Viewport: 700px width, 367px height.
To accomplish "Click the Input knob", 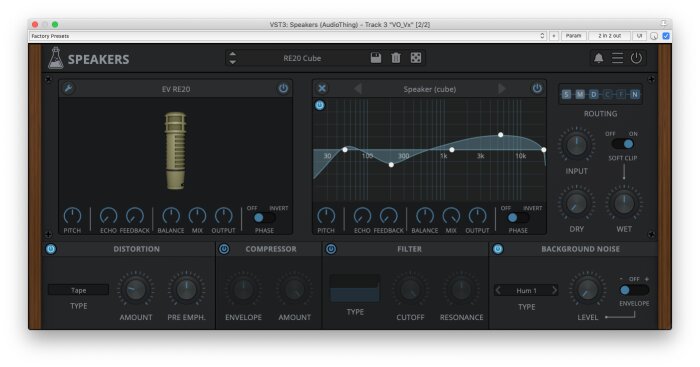I will pyautogui.click(x=576, y=145).
